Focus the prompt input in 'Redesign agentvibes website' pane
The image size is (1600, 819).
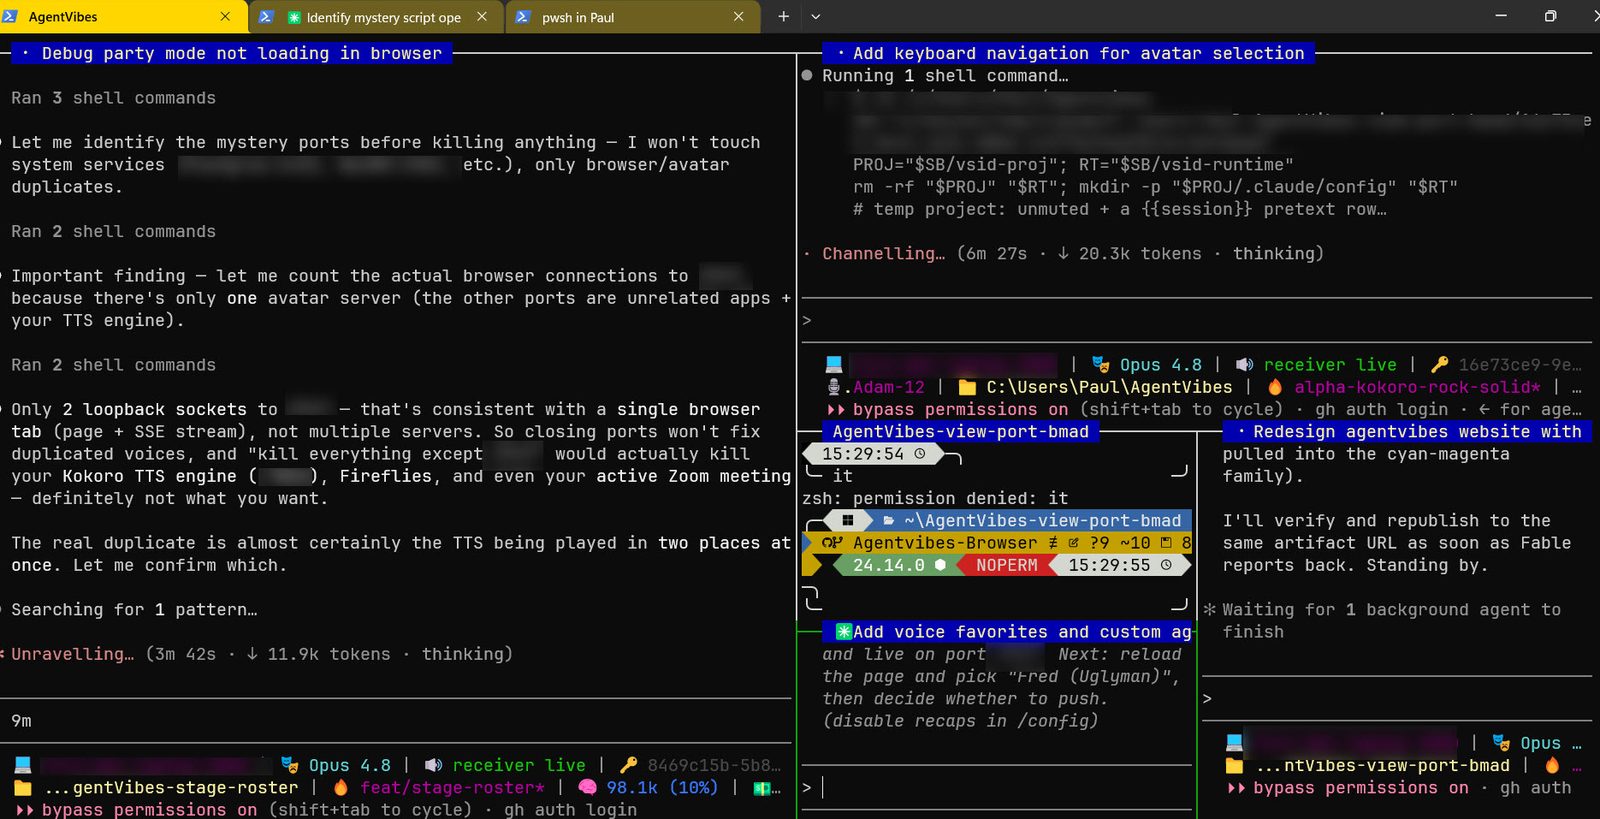coord(1397,699)
